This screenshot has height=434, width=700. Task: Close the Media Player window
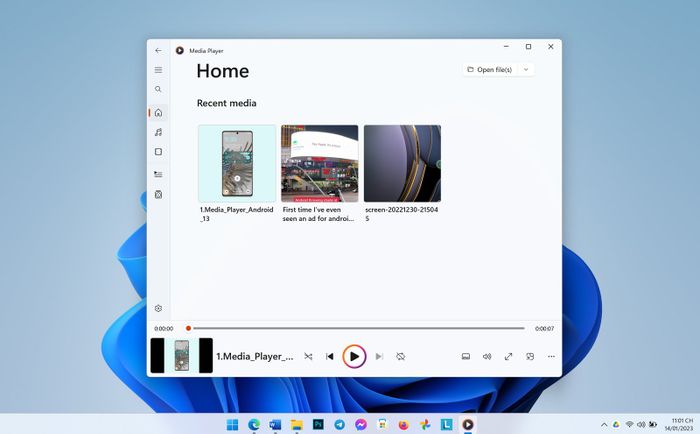point(551,46)
